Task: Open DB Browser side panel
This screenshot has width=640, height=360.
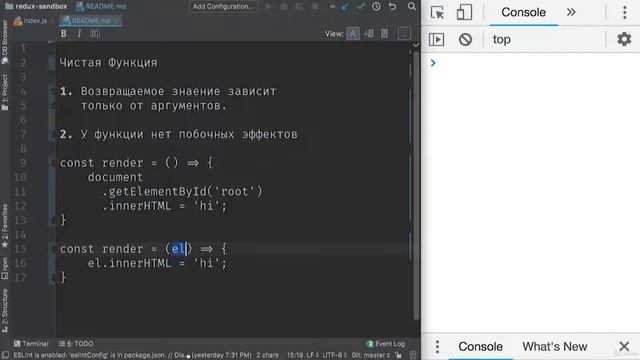Action: coord(4,42)
